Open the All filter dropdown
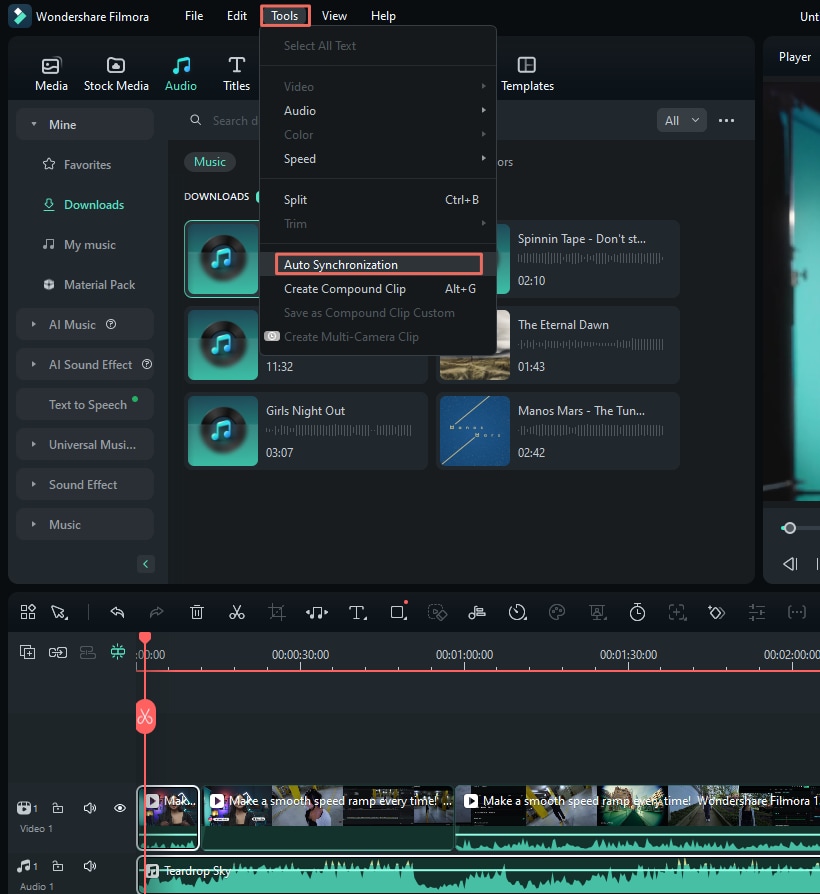820x894 pixels. pos(681,120)
